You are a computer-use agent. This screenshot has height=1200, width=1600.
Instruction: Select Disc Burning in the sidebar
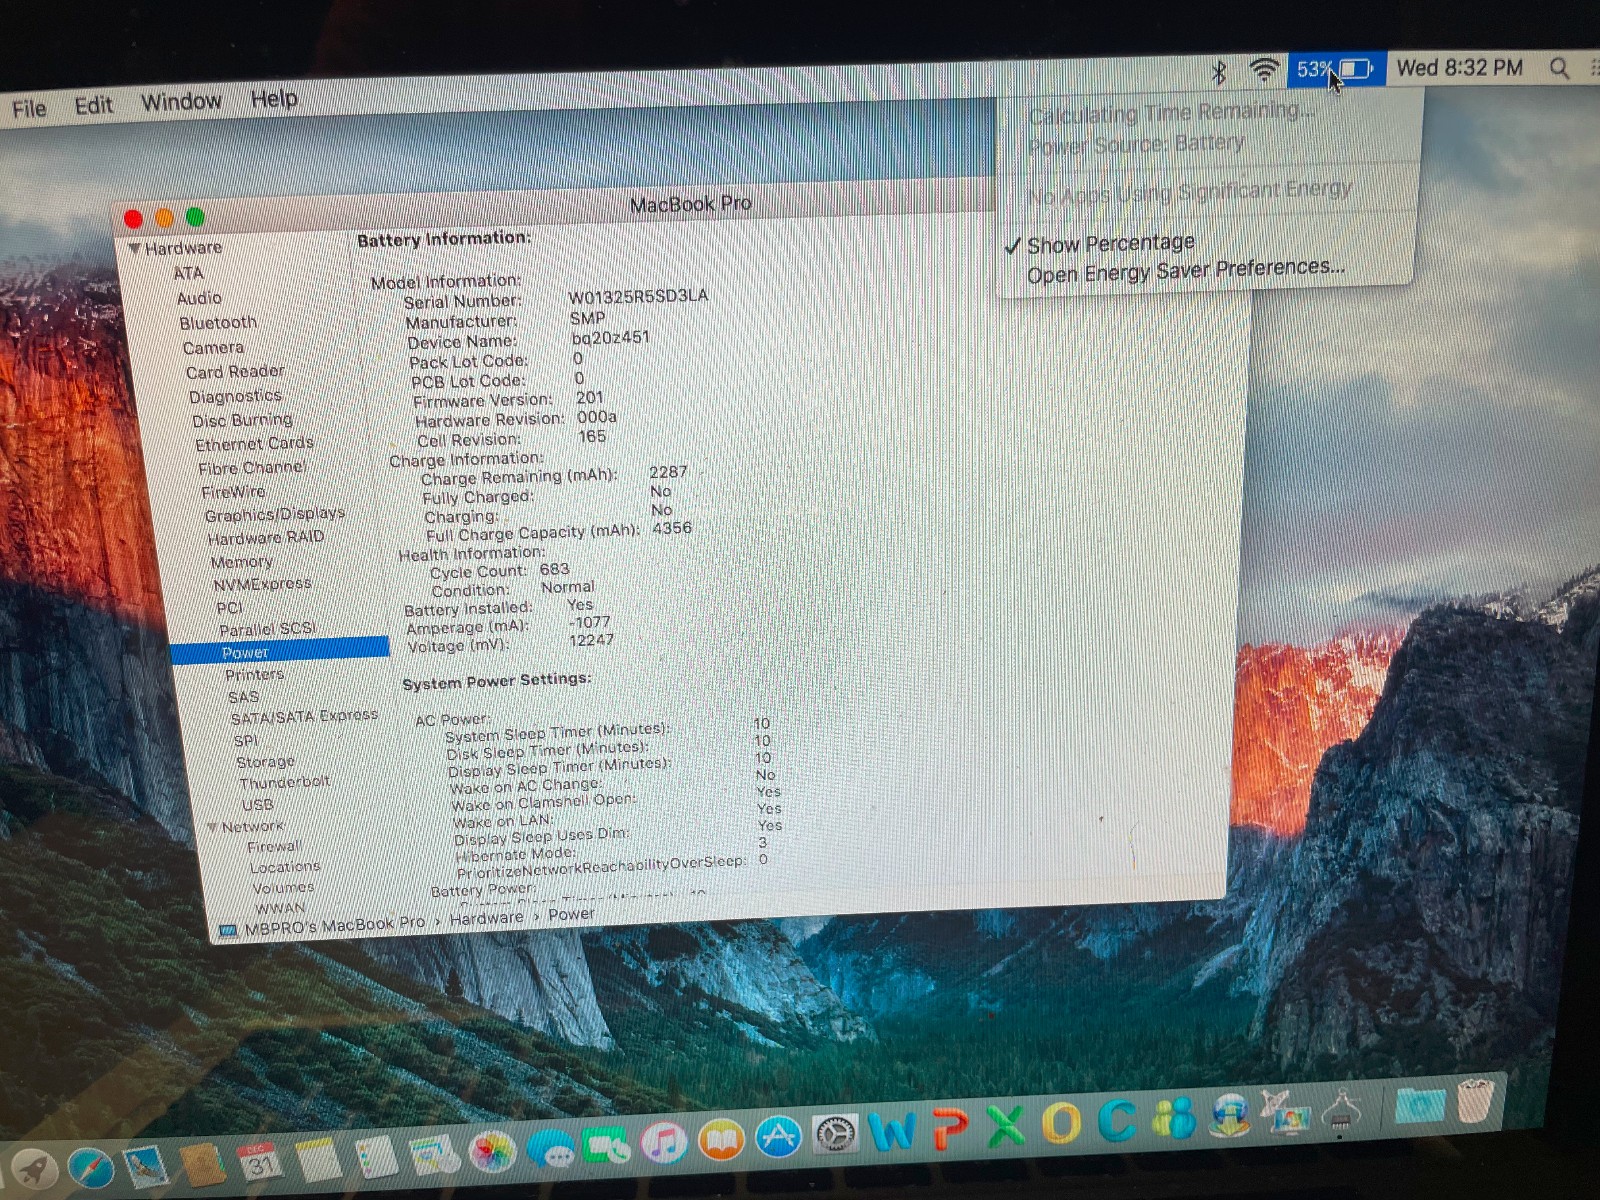[x=242, y=420]
